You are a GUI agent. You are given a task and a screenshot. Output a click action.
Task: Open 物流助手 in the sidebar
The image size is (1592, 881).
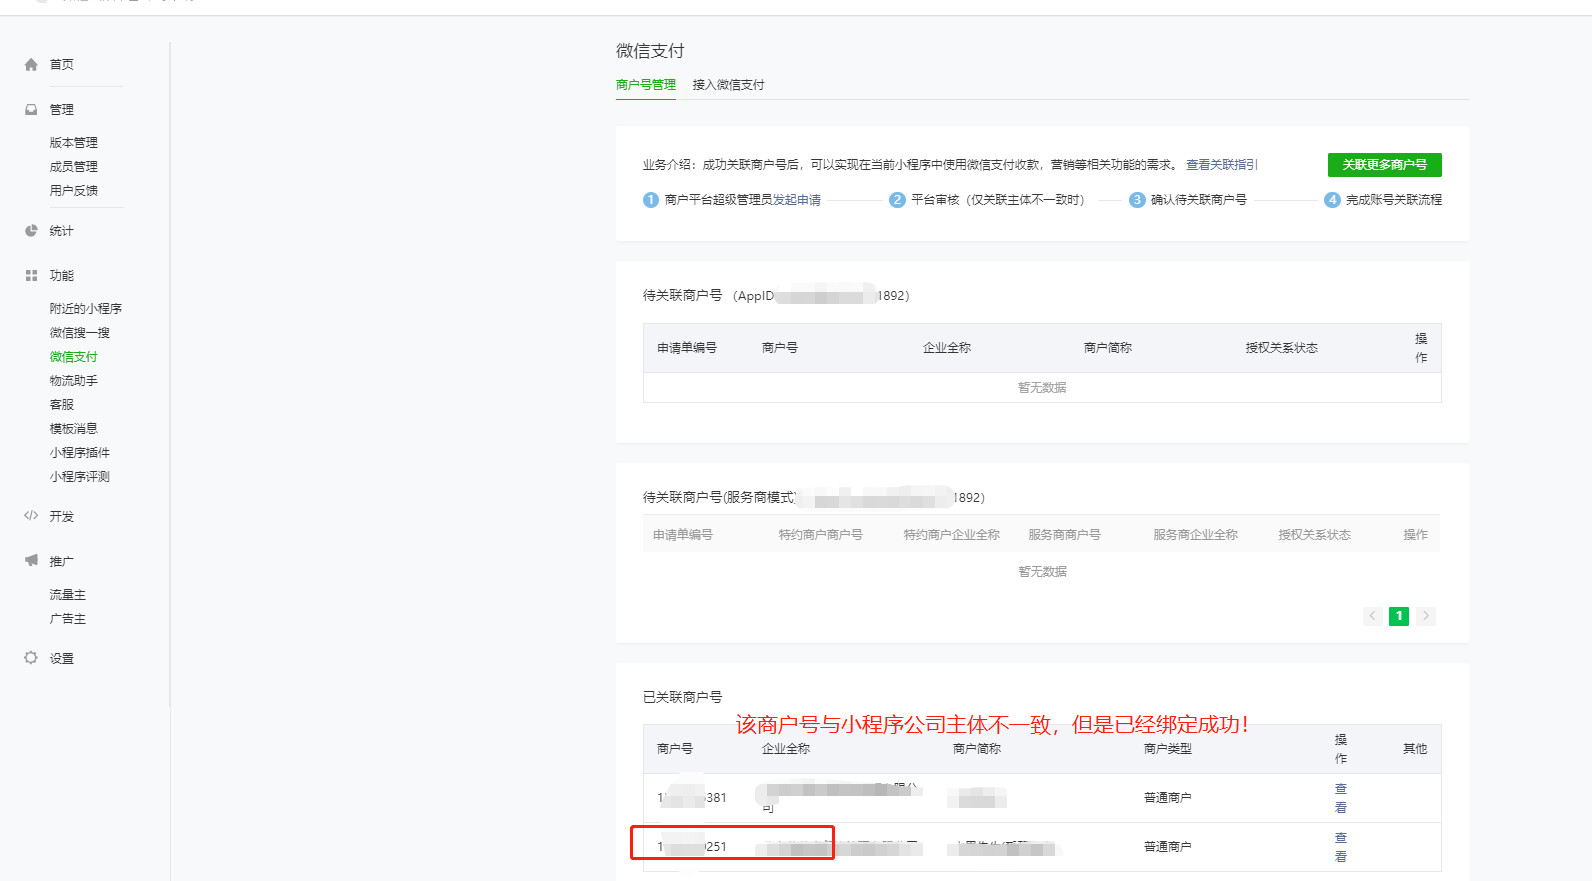74,381
